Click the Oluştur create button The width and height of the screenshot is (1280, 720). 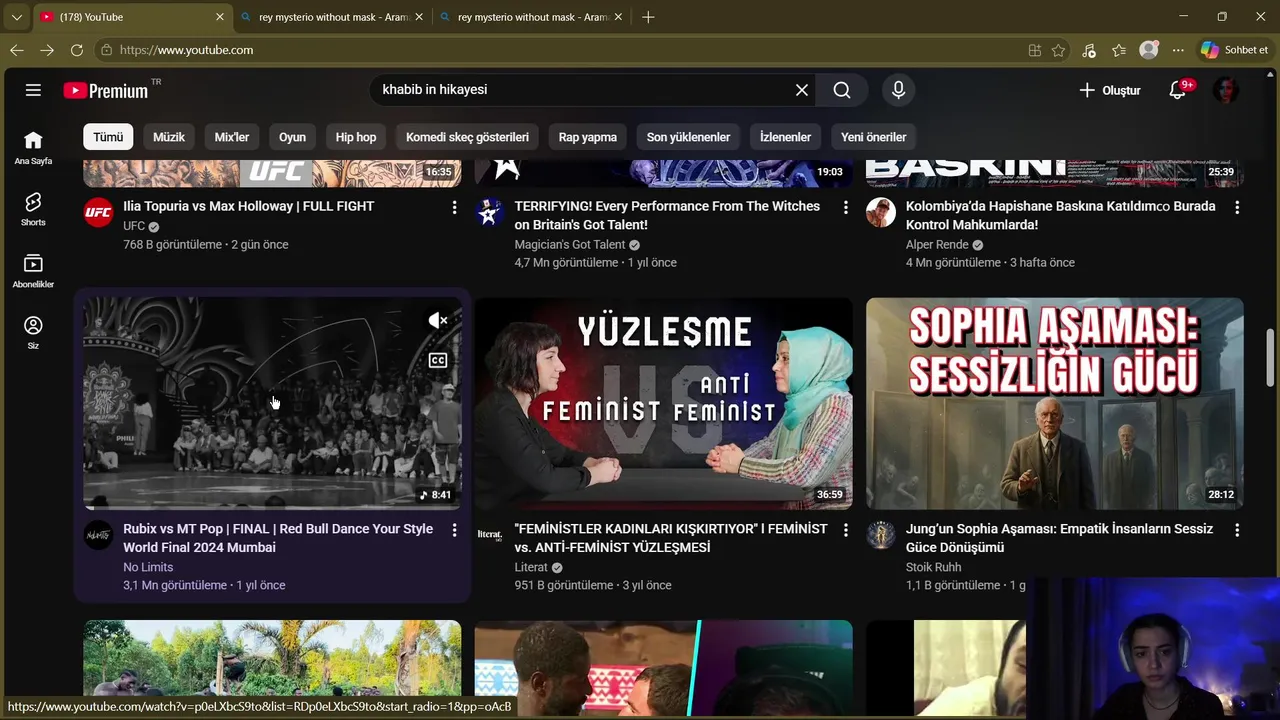[1109, 90]
